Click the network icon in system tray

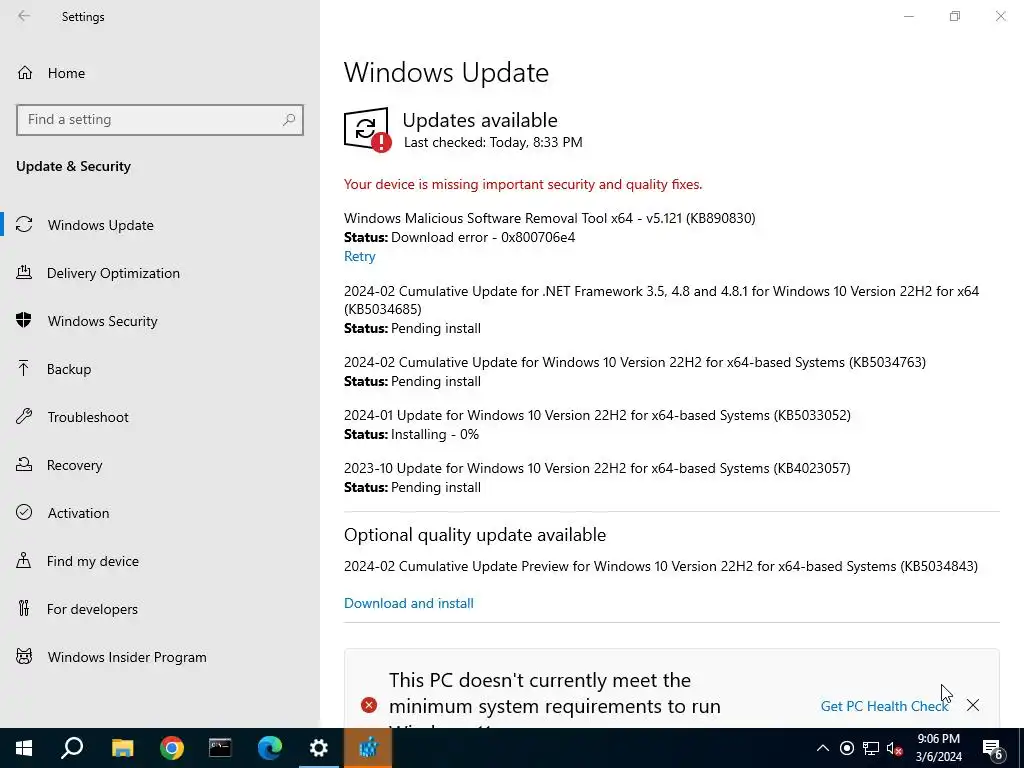tap(871, 748)
